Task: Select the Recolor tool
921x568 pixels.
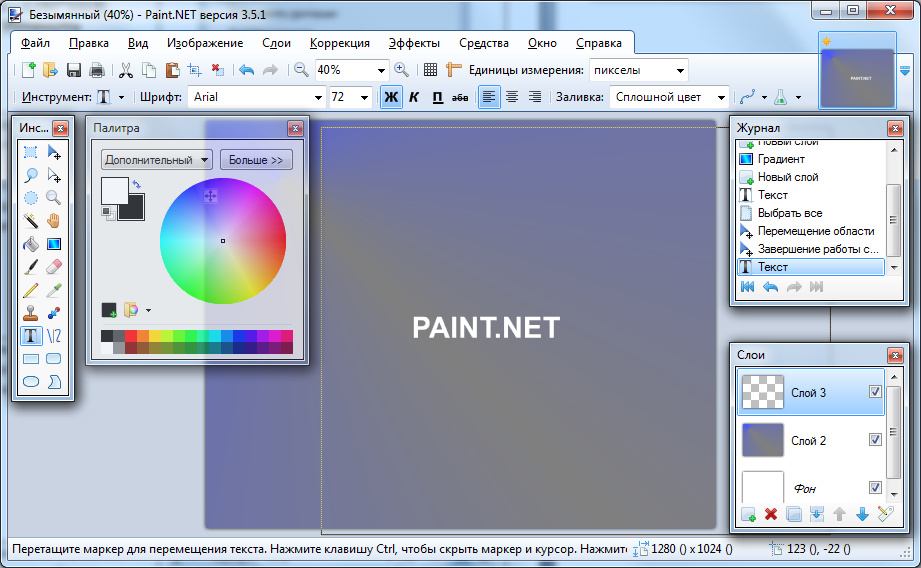Action: click(x=53, y=312)
